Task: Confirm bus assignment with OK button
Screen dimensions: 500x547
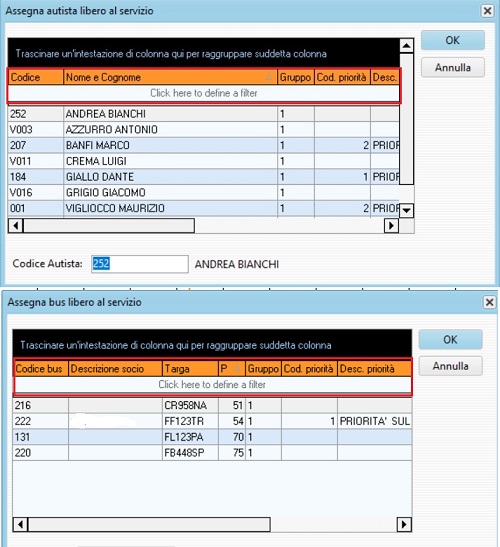Action: click(x=450, y=339)
